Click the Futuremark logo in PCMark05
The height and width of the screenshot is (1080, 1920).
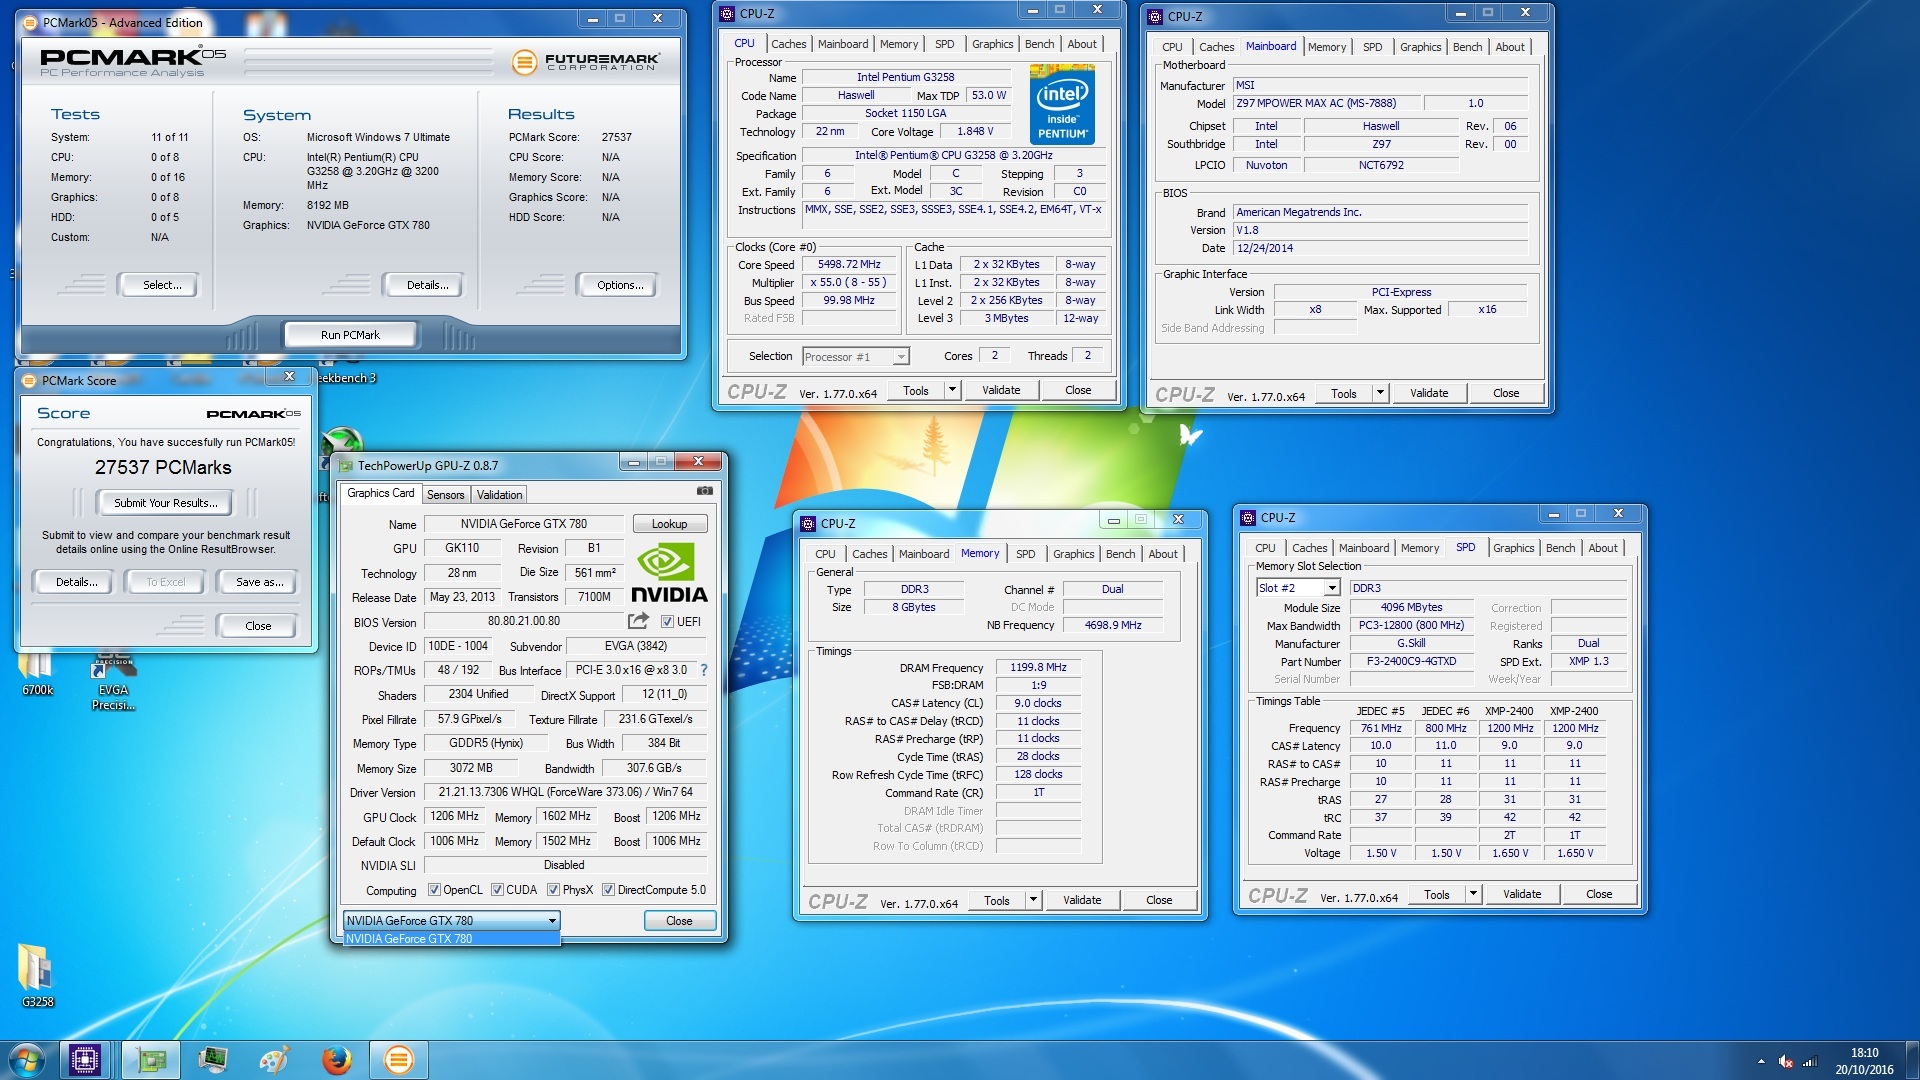586,62
